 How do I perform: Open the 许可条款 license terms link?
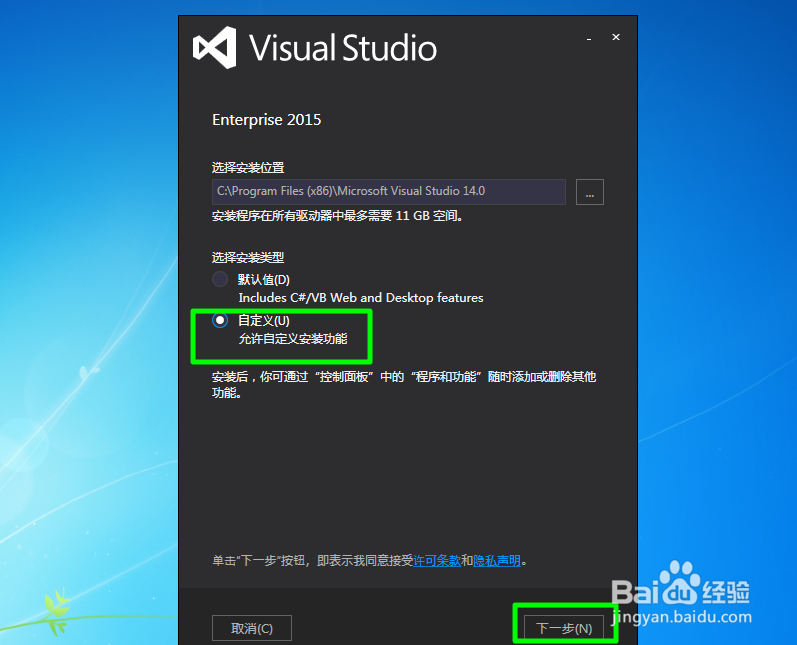pyautogui.click(x=437, y=561)
